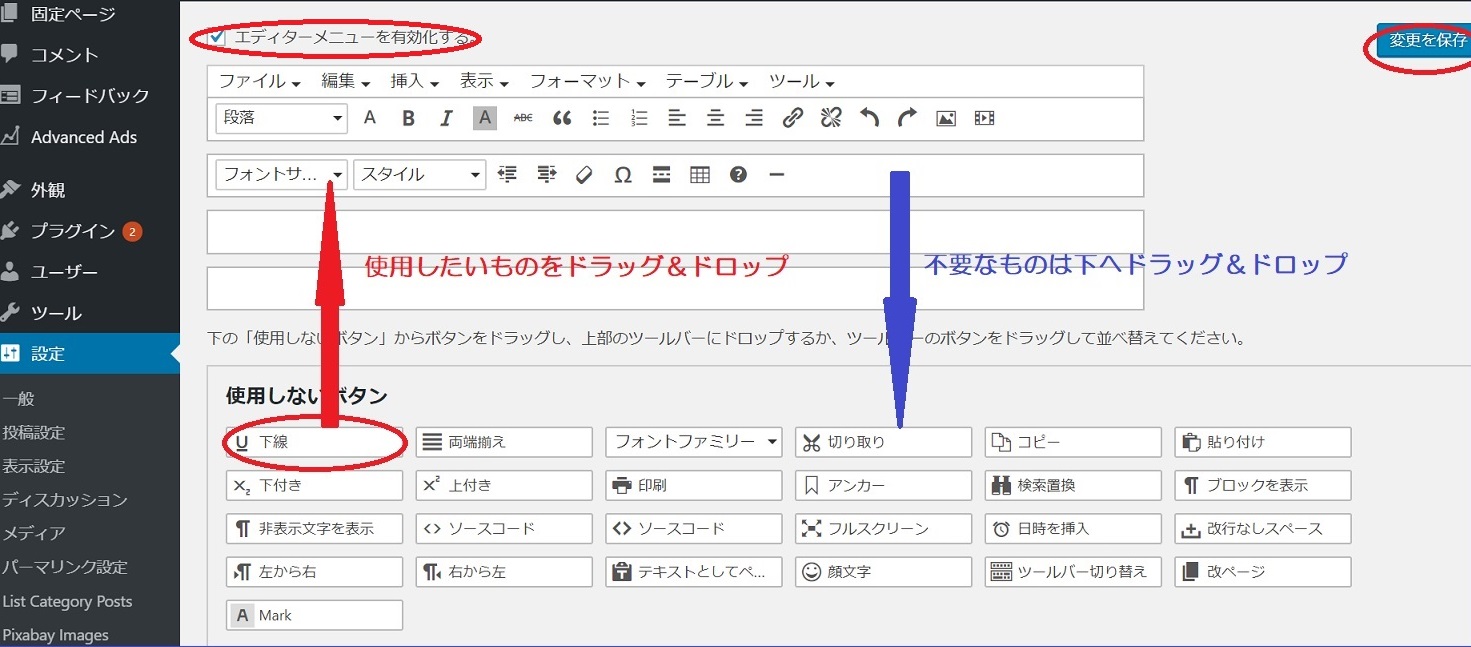Open the ファイル menu
This screenshot has height=647, width=1471.
click(x=259, y=81)
